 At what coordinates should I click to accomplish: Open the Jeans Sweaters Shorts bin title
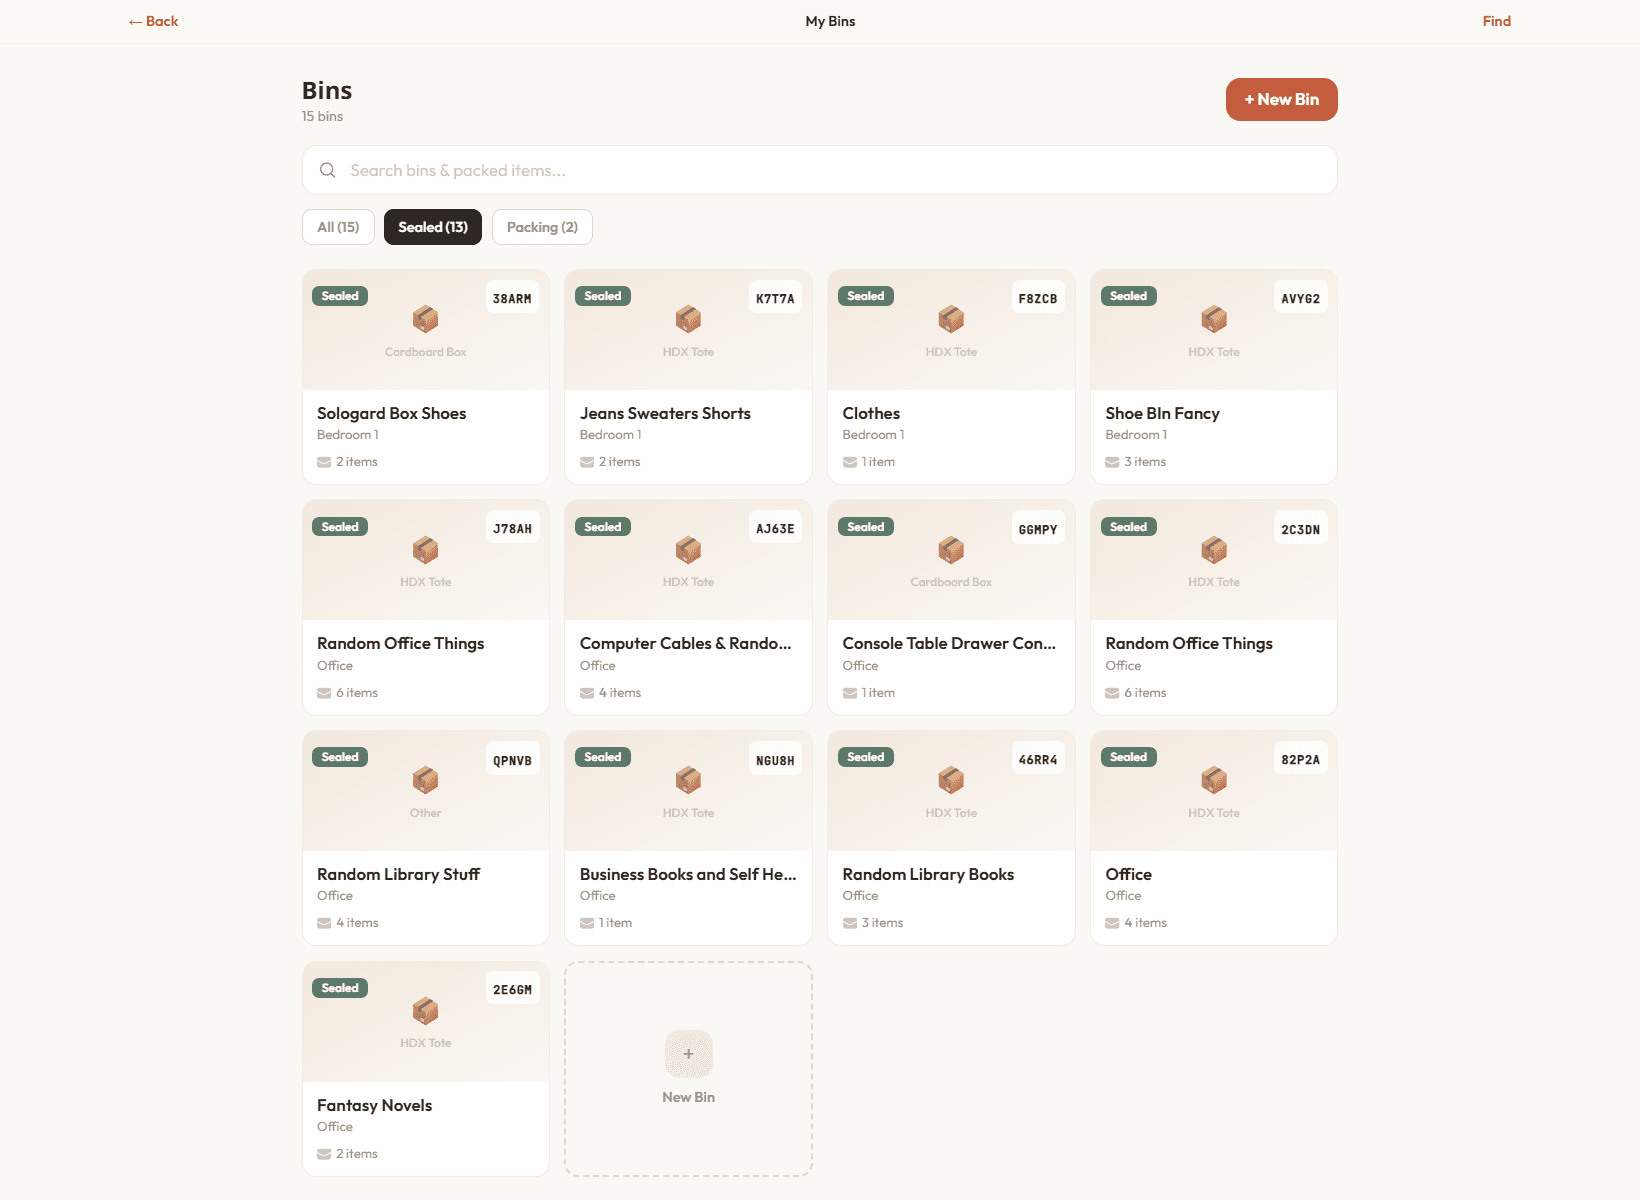pos(665,413)
